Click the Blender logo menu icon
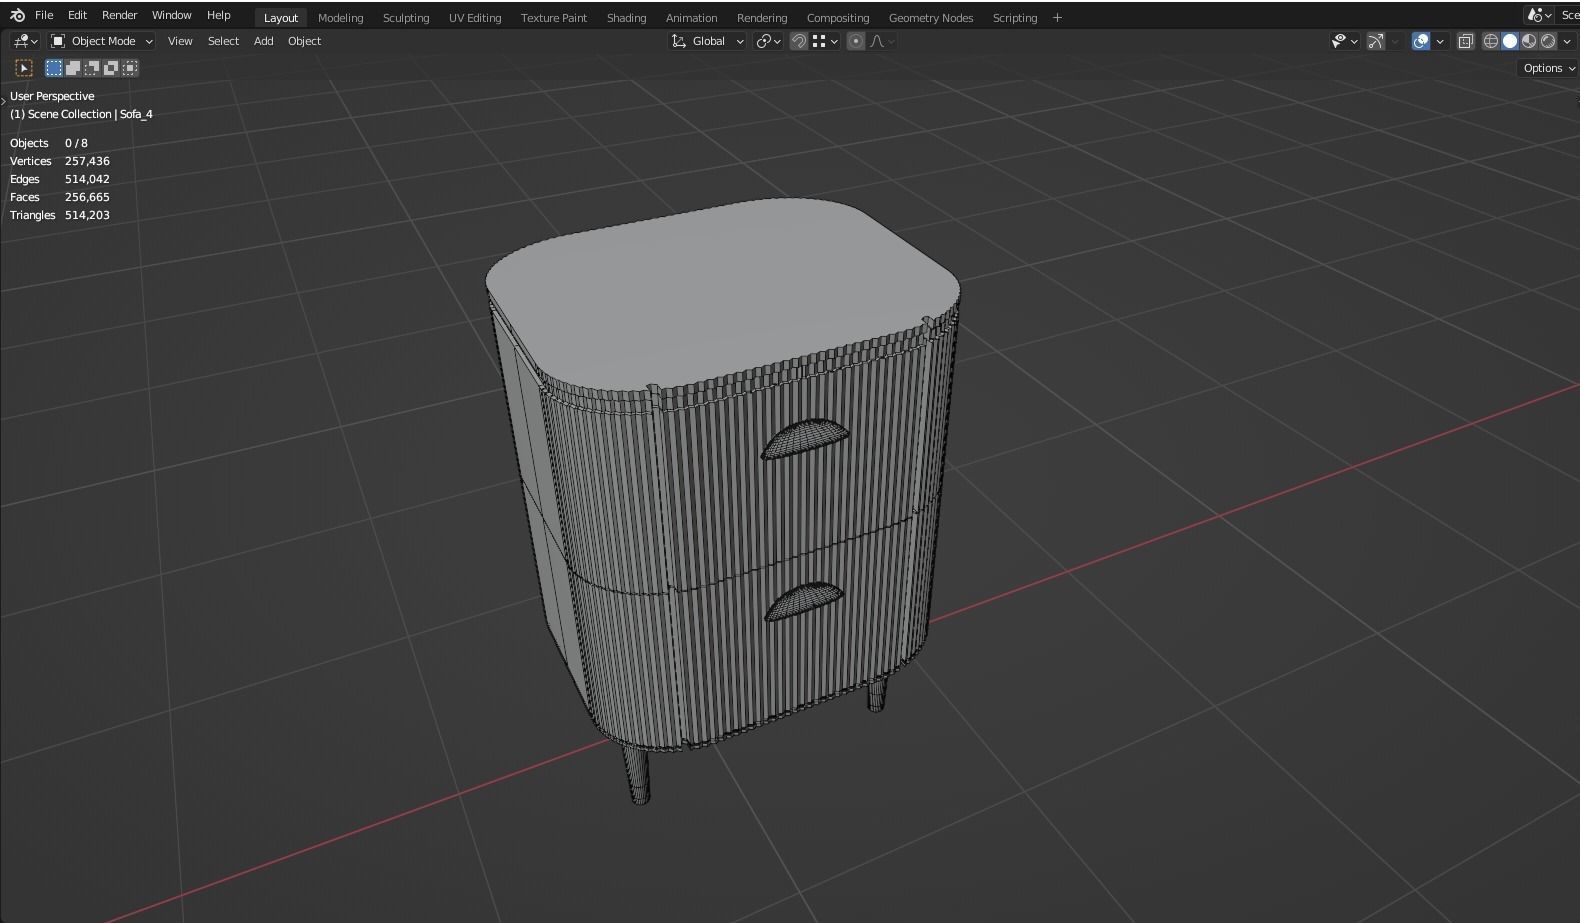Image resolution: width=1580 pixels, height=923 pixels. [x=17, y=15]
